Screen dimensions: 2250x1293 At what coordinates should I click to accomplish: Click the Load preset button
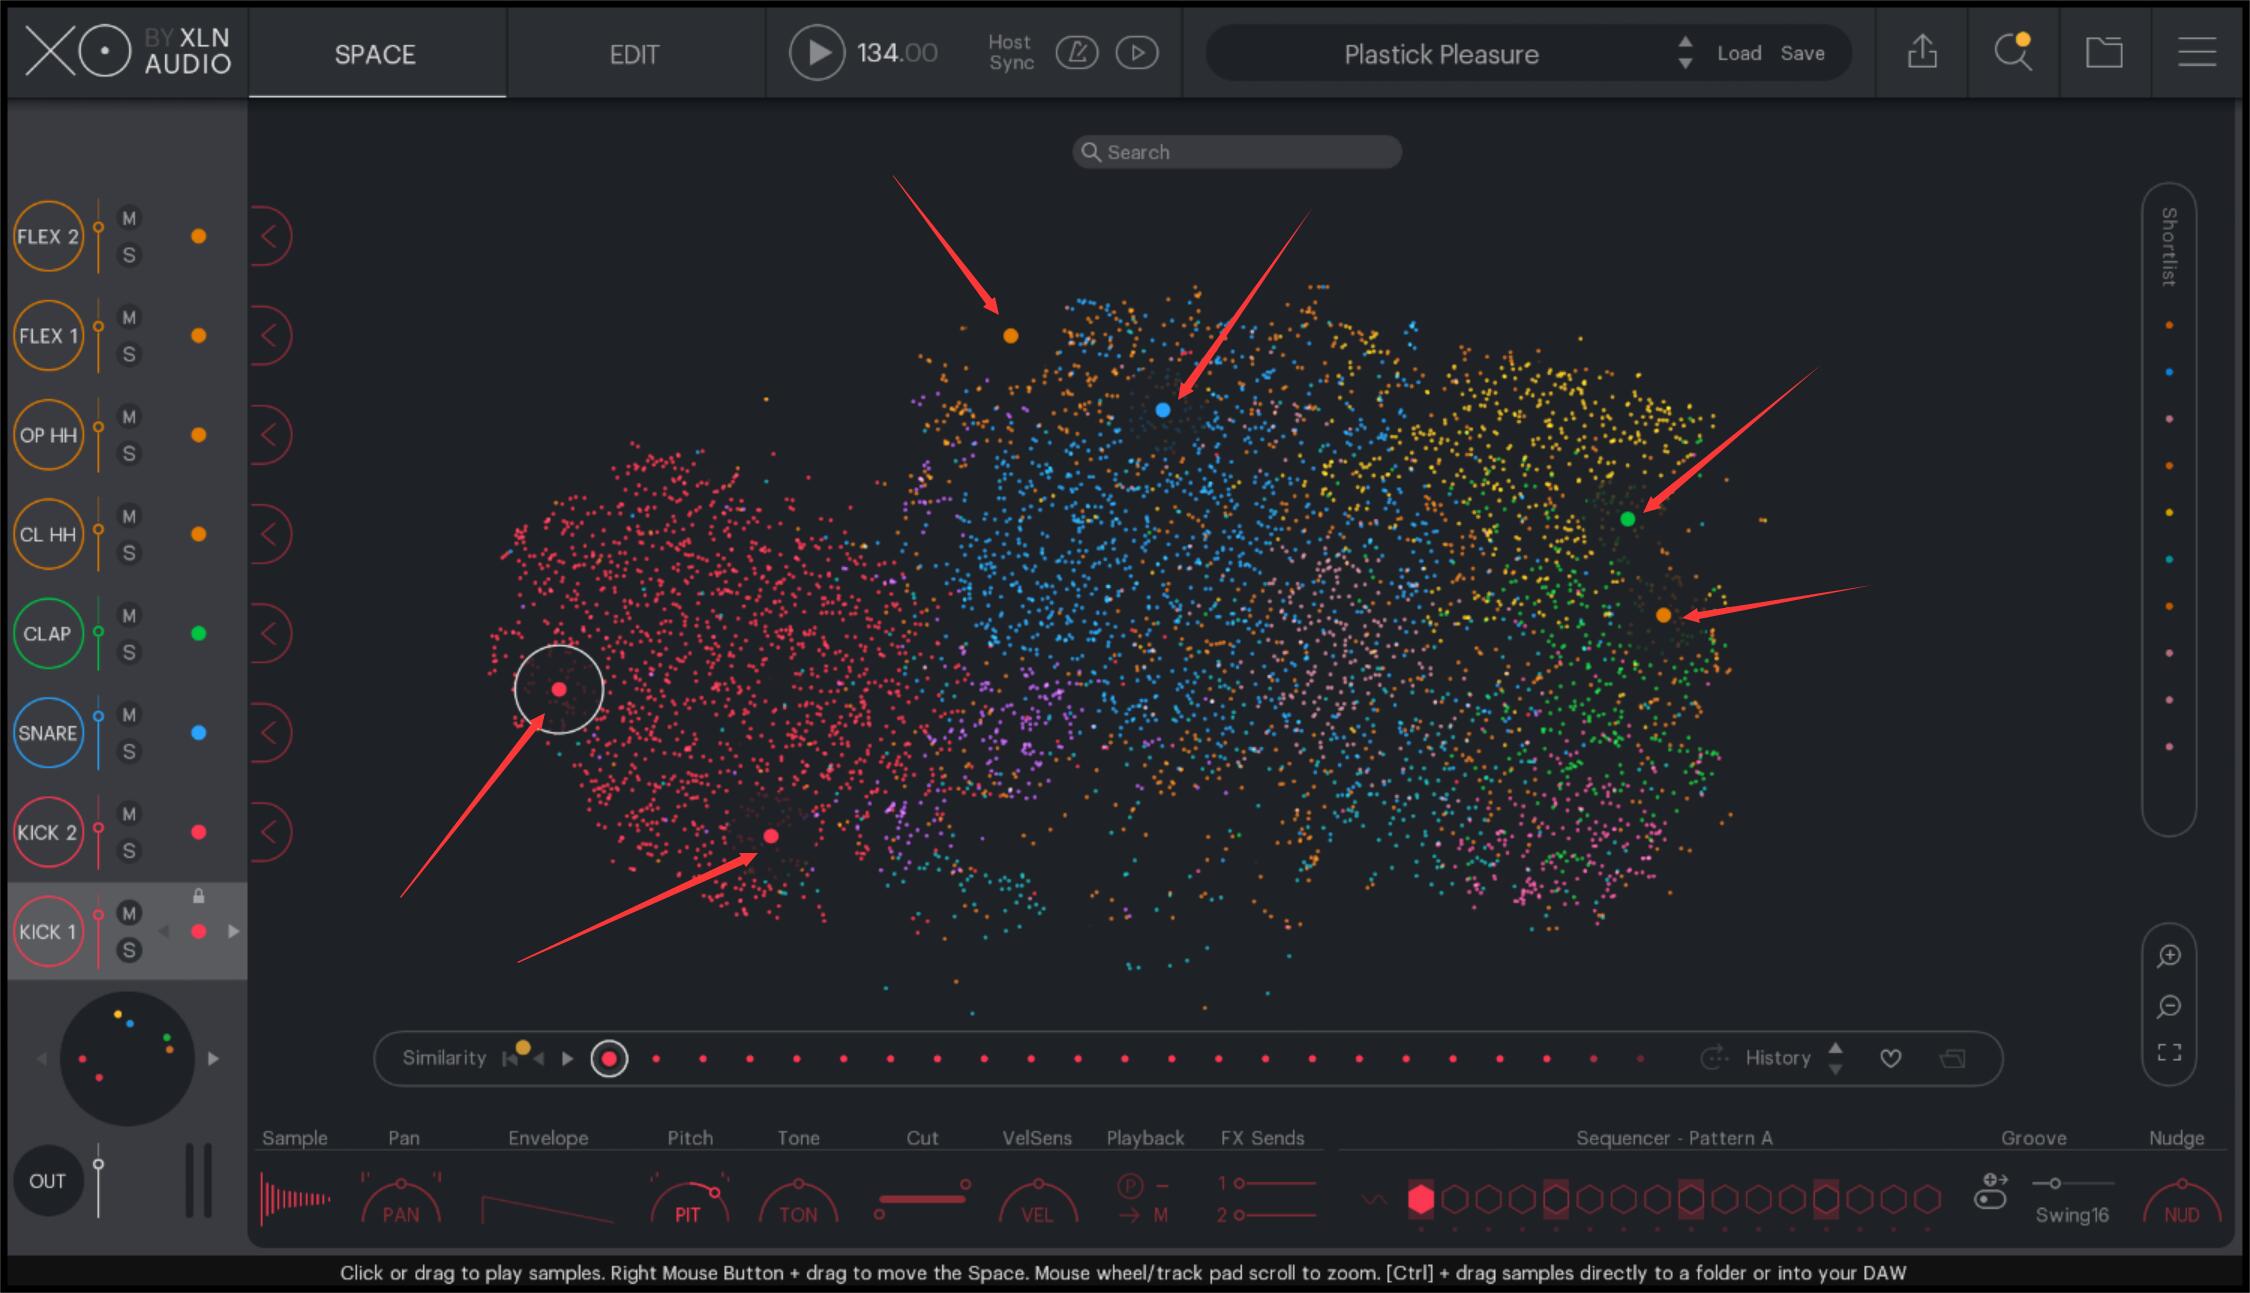[x=1739, y=54]
